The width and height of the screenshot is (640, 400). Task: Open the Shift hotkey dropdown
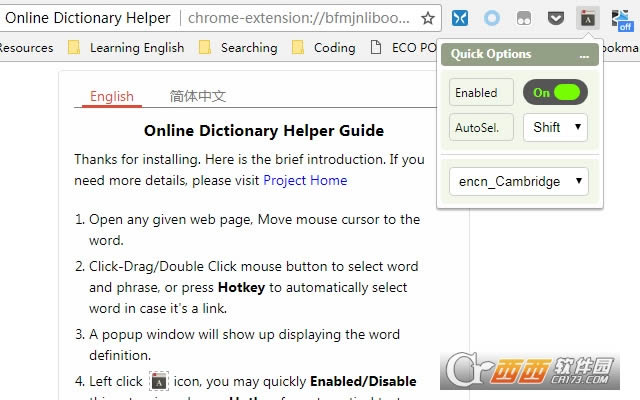[555, 127]
